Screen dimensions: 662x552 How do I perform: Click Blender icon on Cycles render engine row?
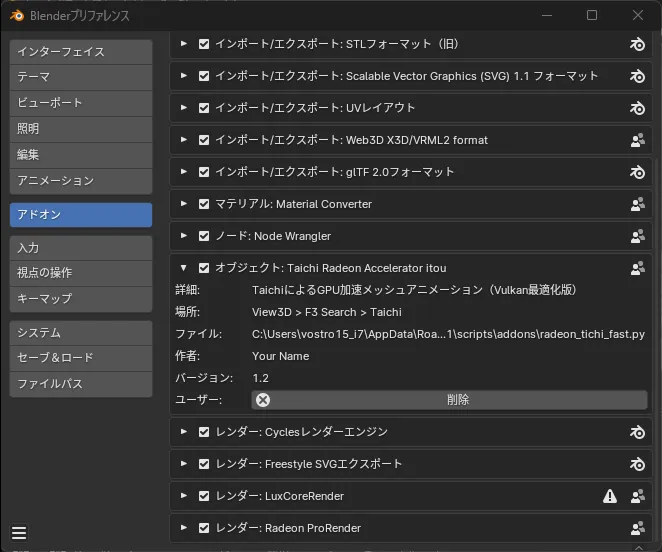[x=637, y=432]
